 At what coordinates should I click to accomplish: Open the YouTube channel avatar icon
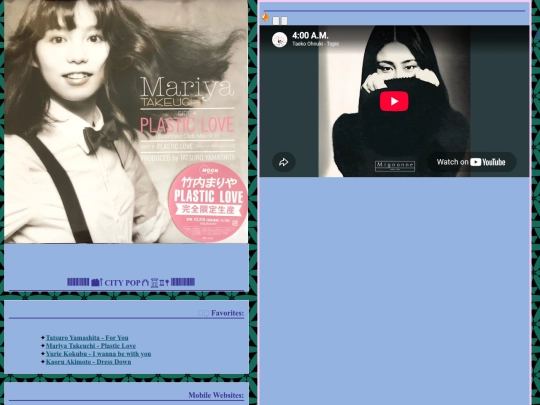[280, 40]
